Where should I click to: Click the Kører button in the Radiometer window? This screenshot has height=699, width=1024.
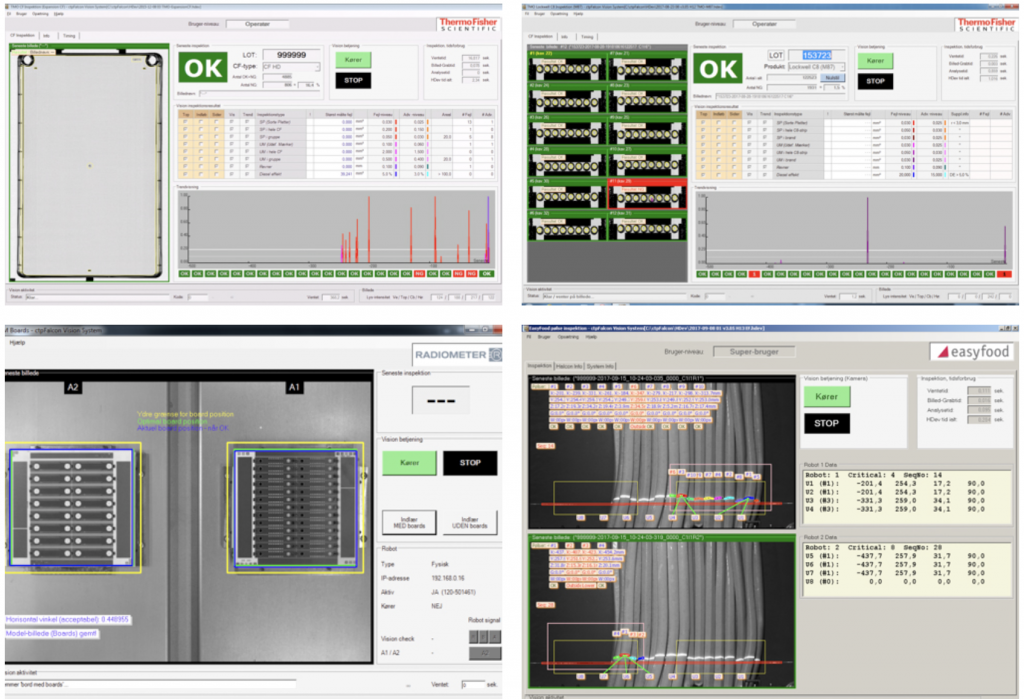[409, 463]
